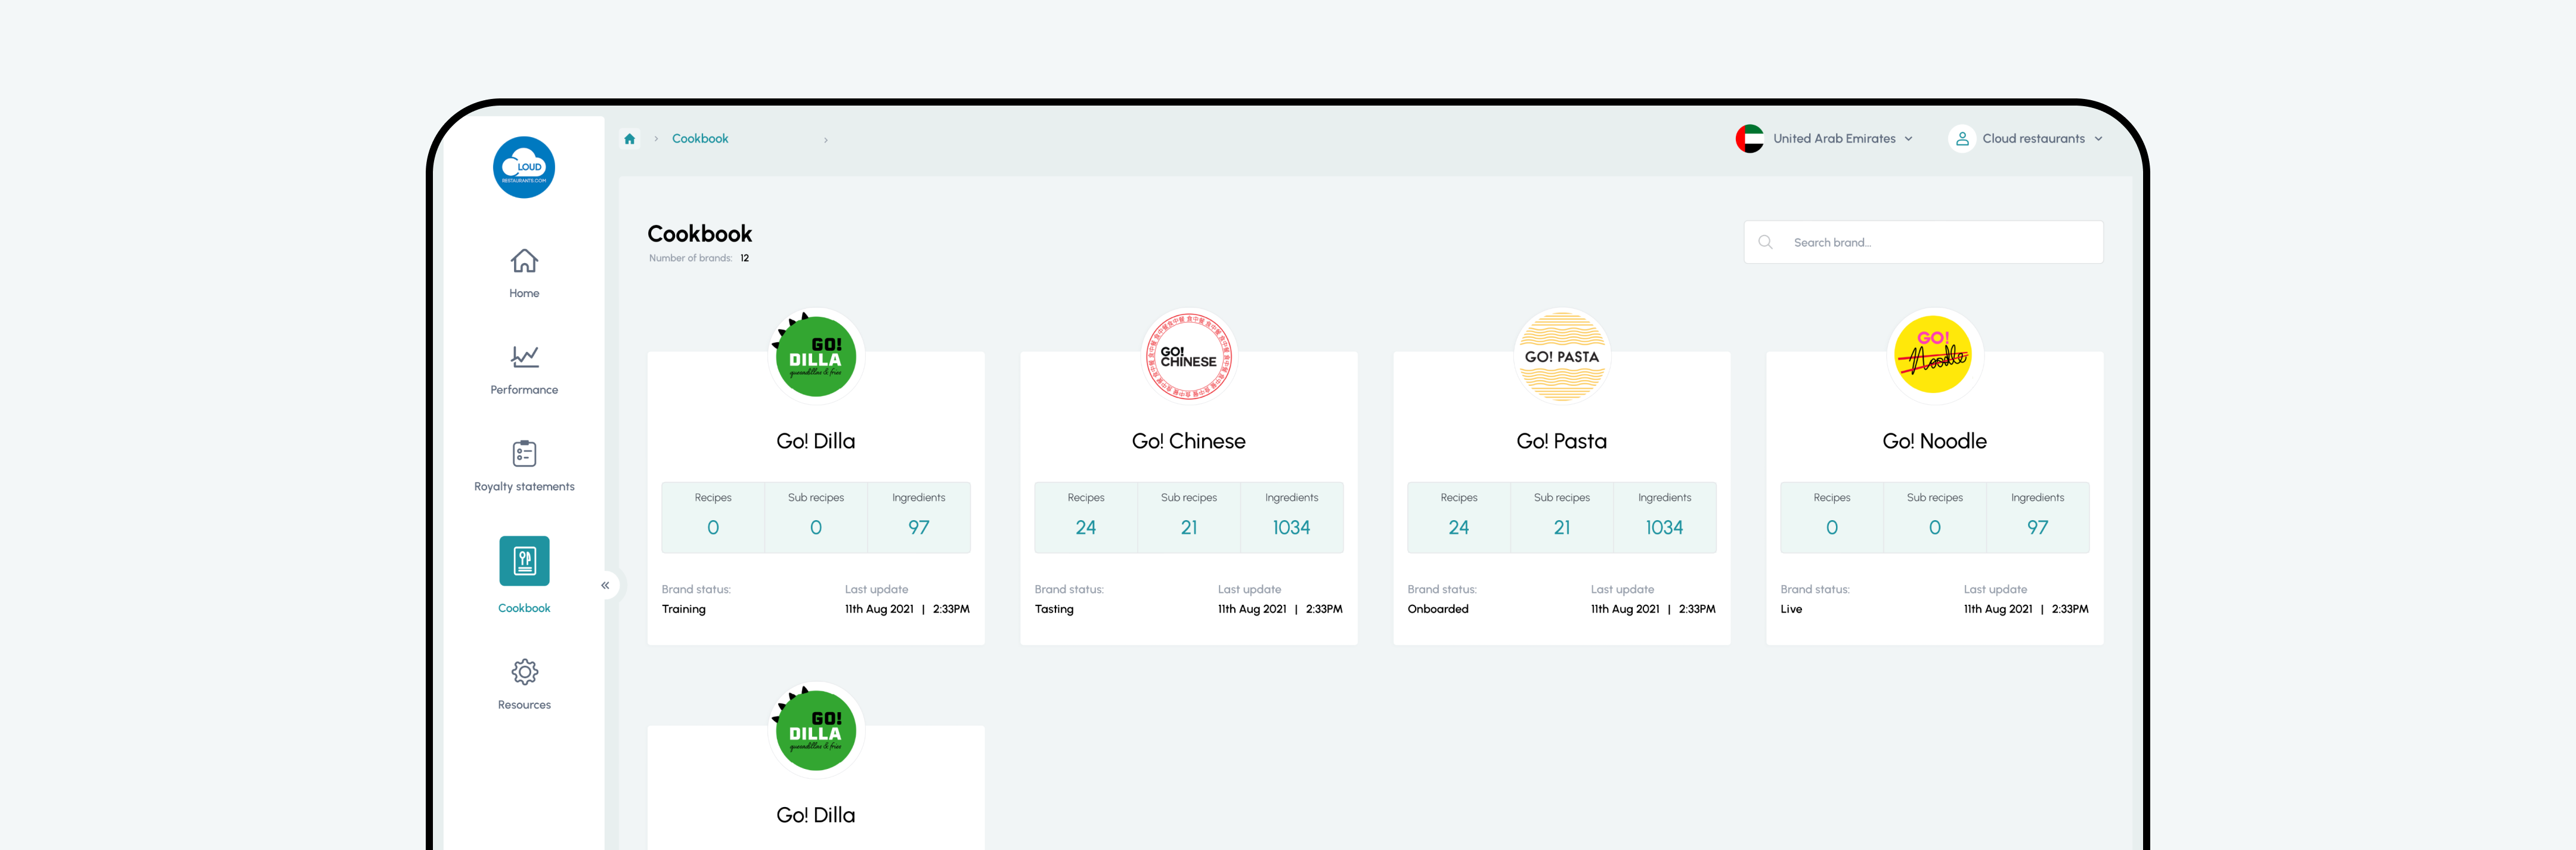
Task: Open the Go! Noodle brand logo
Action: tap(1935, 357)
